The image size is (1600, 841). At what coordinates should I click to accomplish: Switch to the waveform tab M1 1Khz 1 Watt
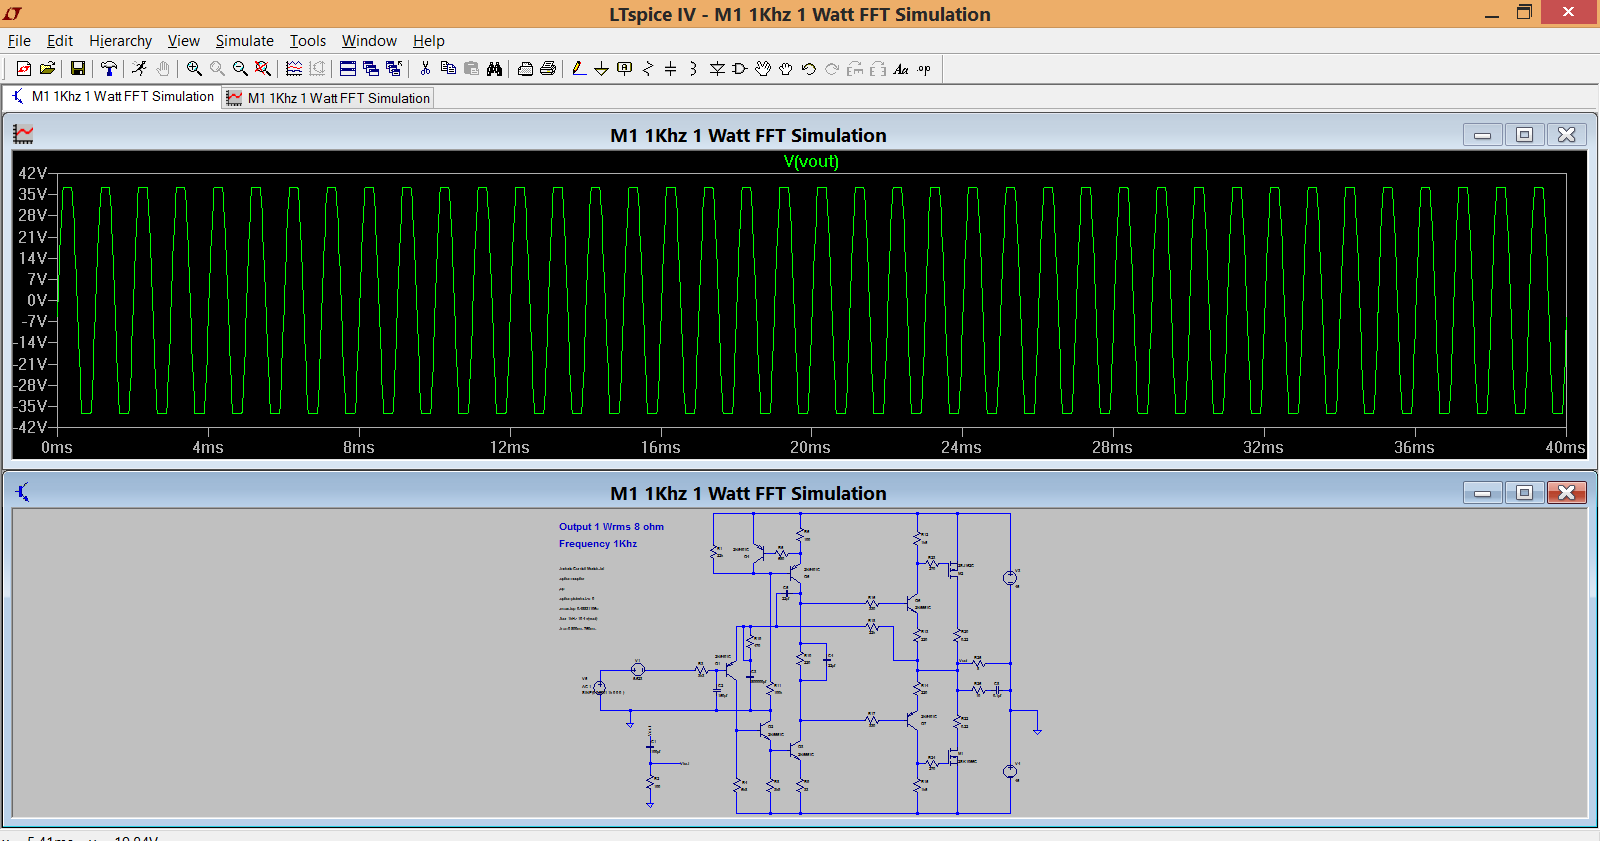328,98
